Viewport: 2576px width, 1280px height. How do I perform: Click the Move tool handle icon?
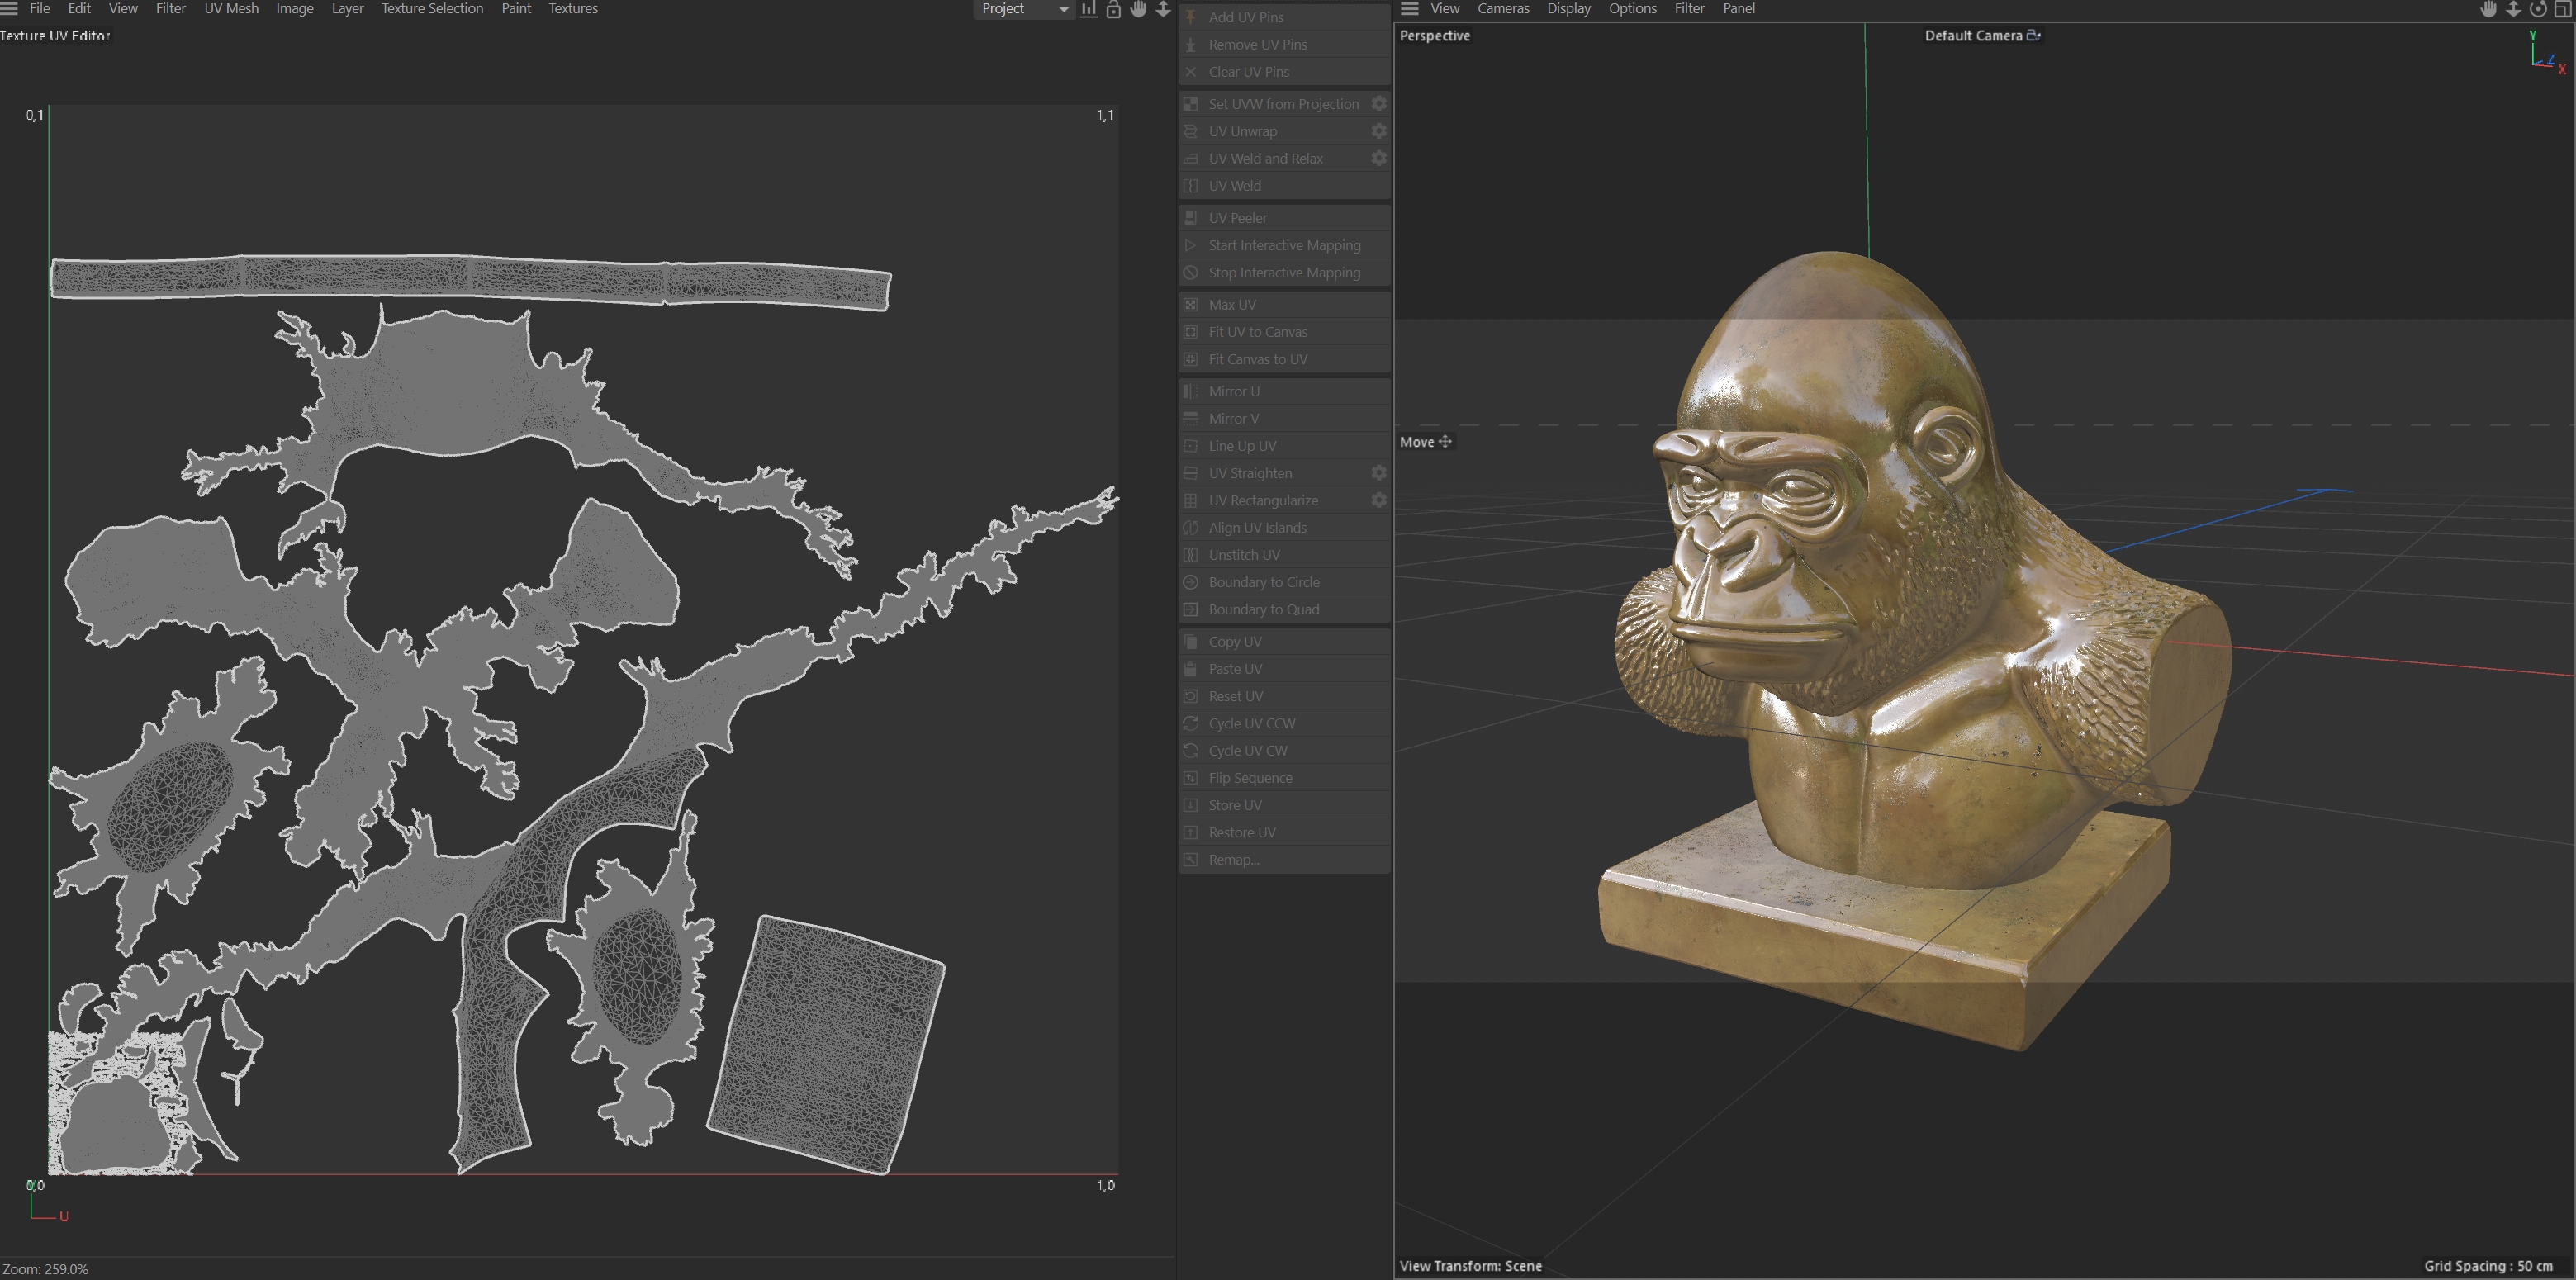[x=1445, y=441]
